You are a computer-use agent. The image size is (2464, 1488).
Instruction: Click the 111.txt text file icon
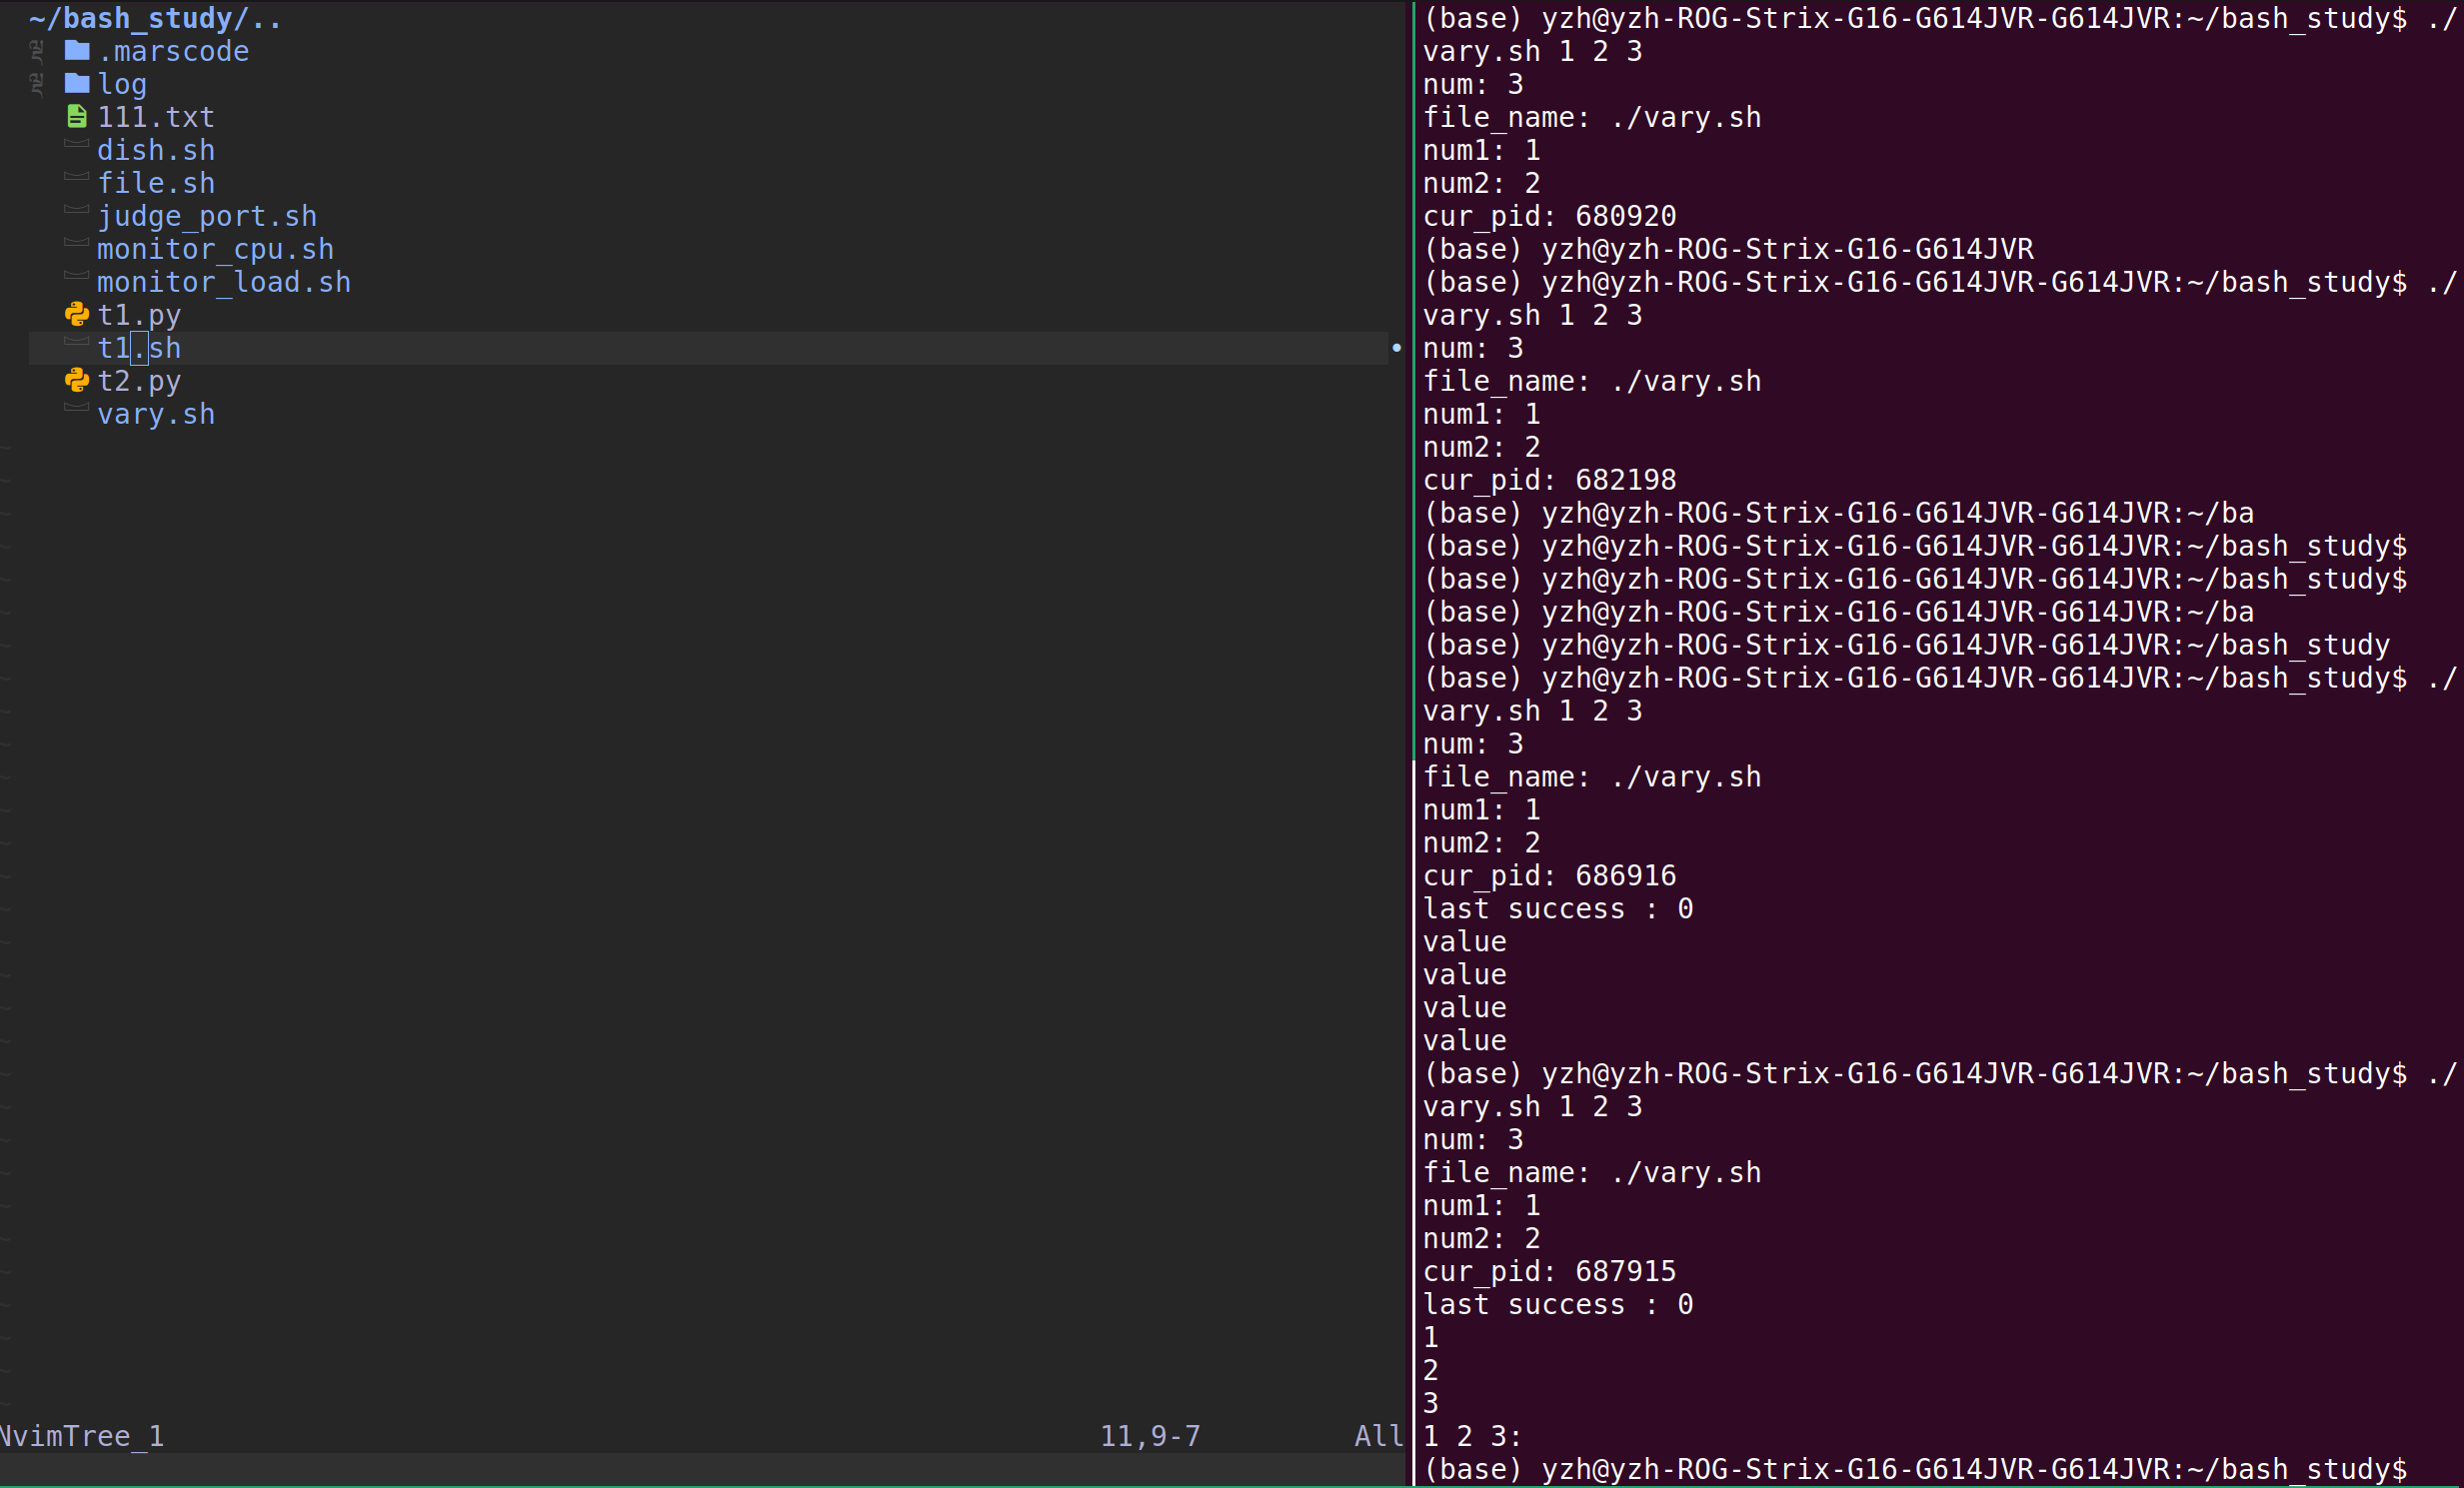[x=76, y=116]
